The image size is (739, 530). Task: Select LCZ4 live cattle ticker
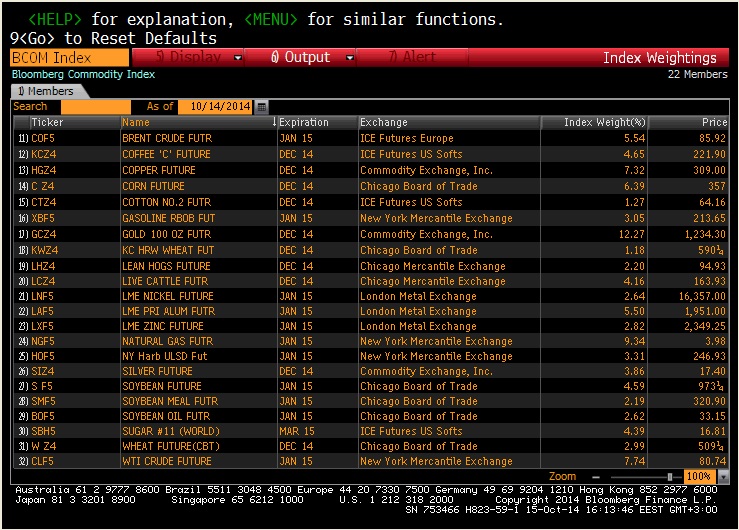tap(43, 282)
